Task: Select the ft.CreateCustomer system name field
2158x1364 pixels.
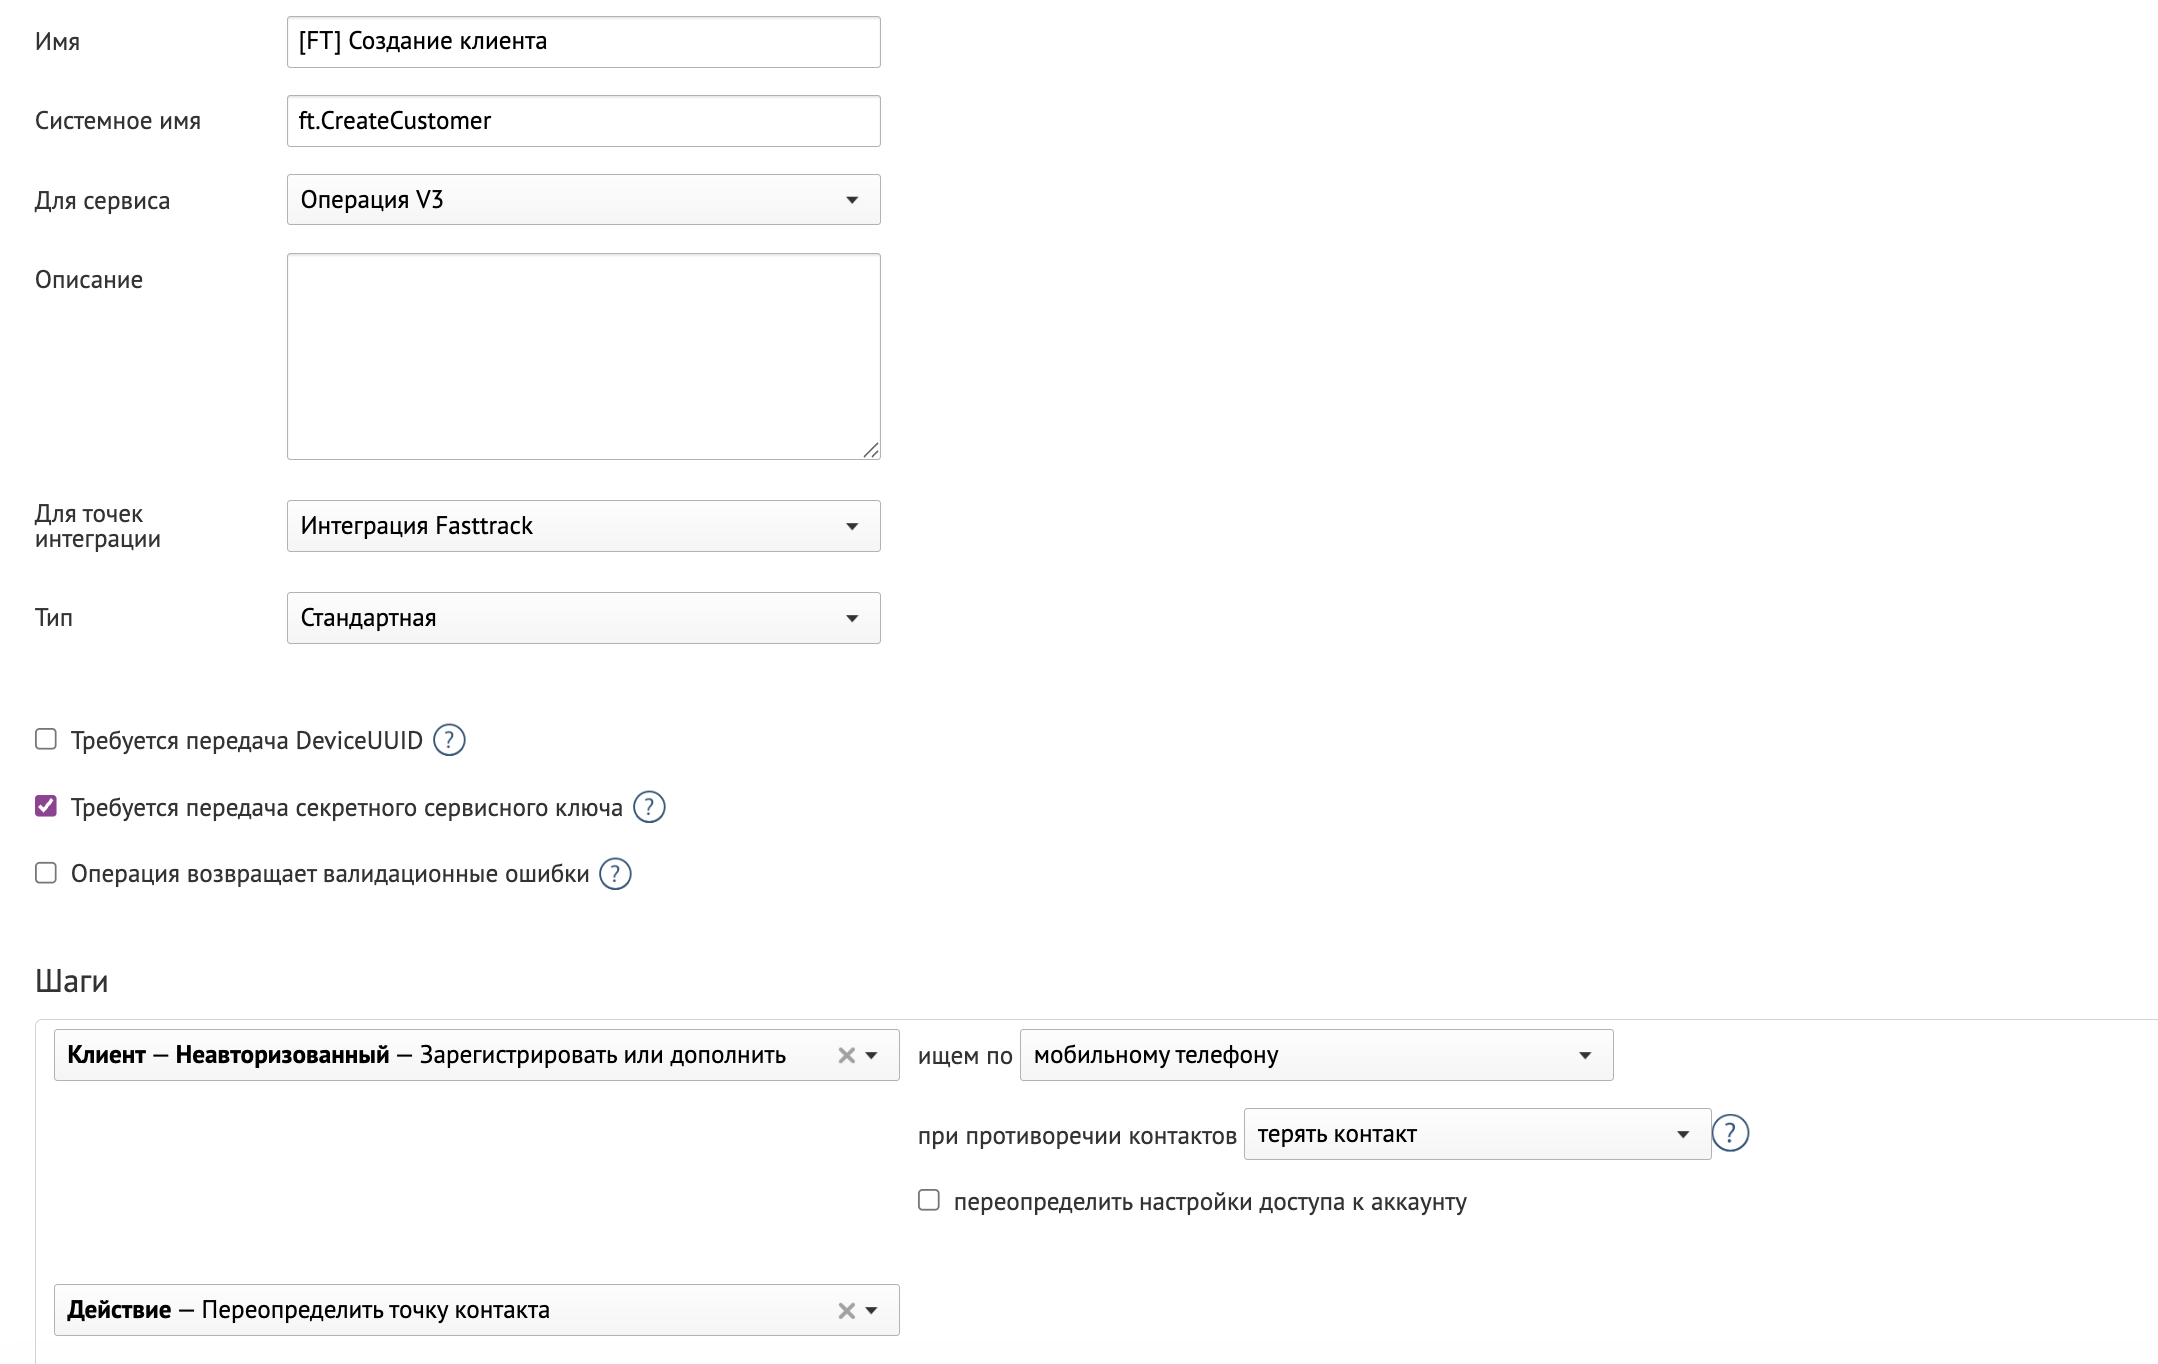Action: [x=583, y=120]
